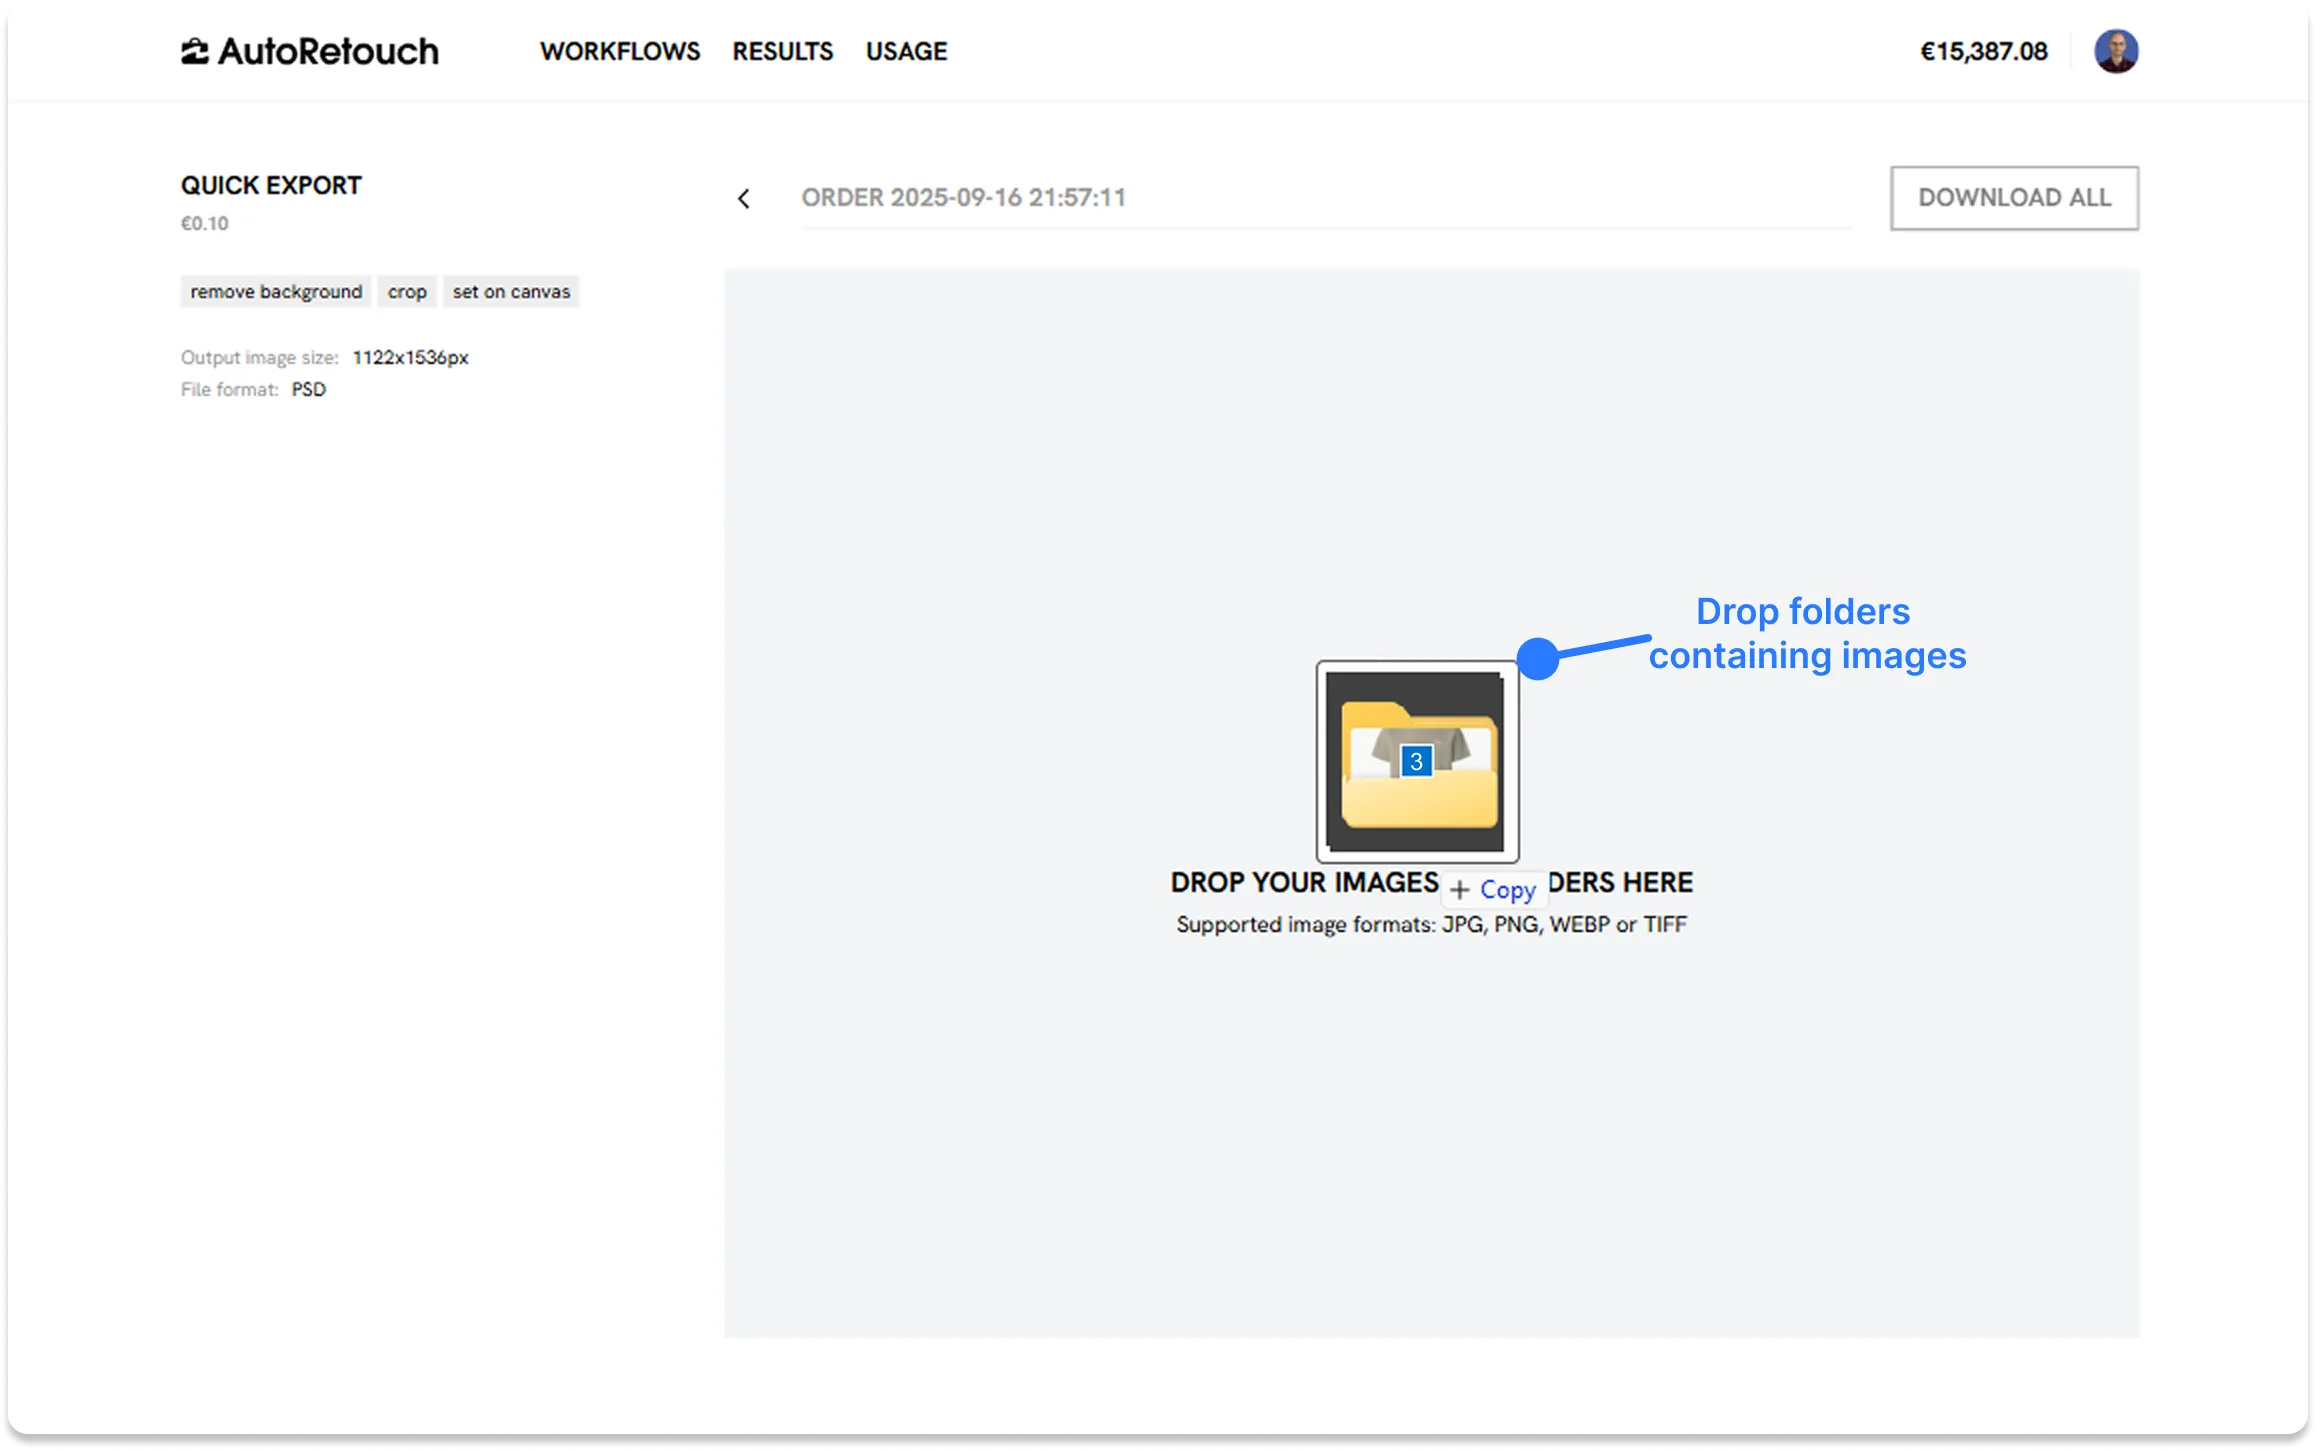The width and height of the screenshot is (2316, 1450).
Task: Open the USAGE section
Action: [906, 51]
